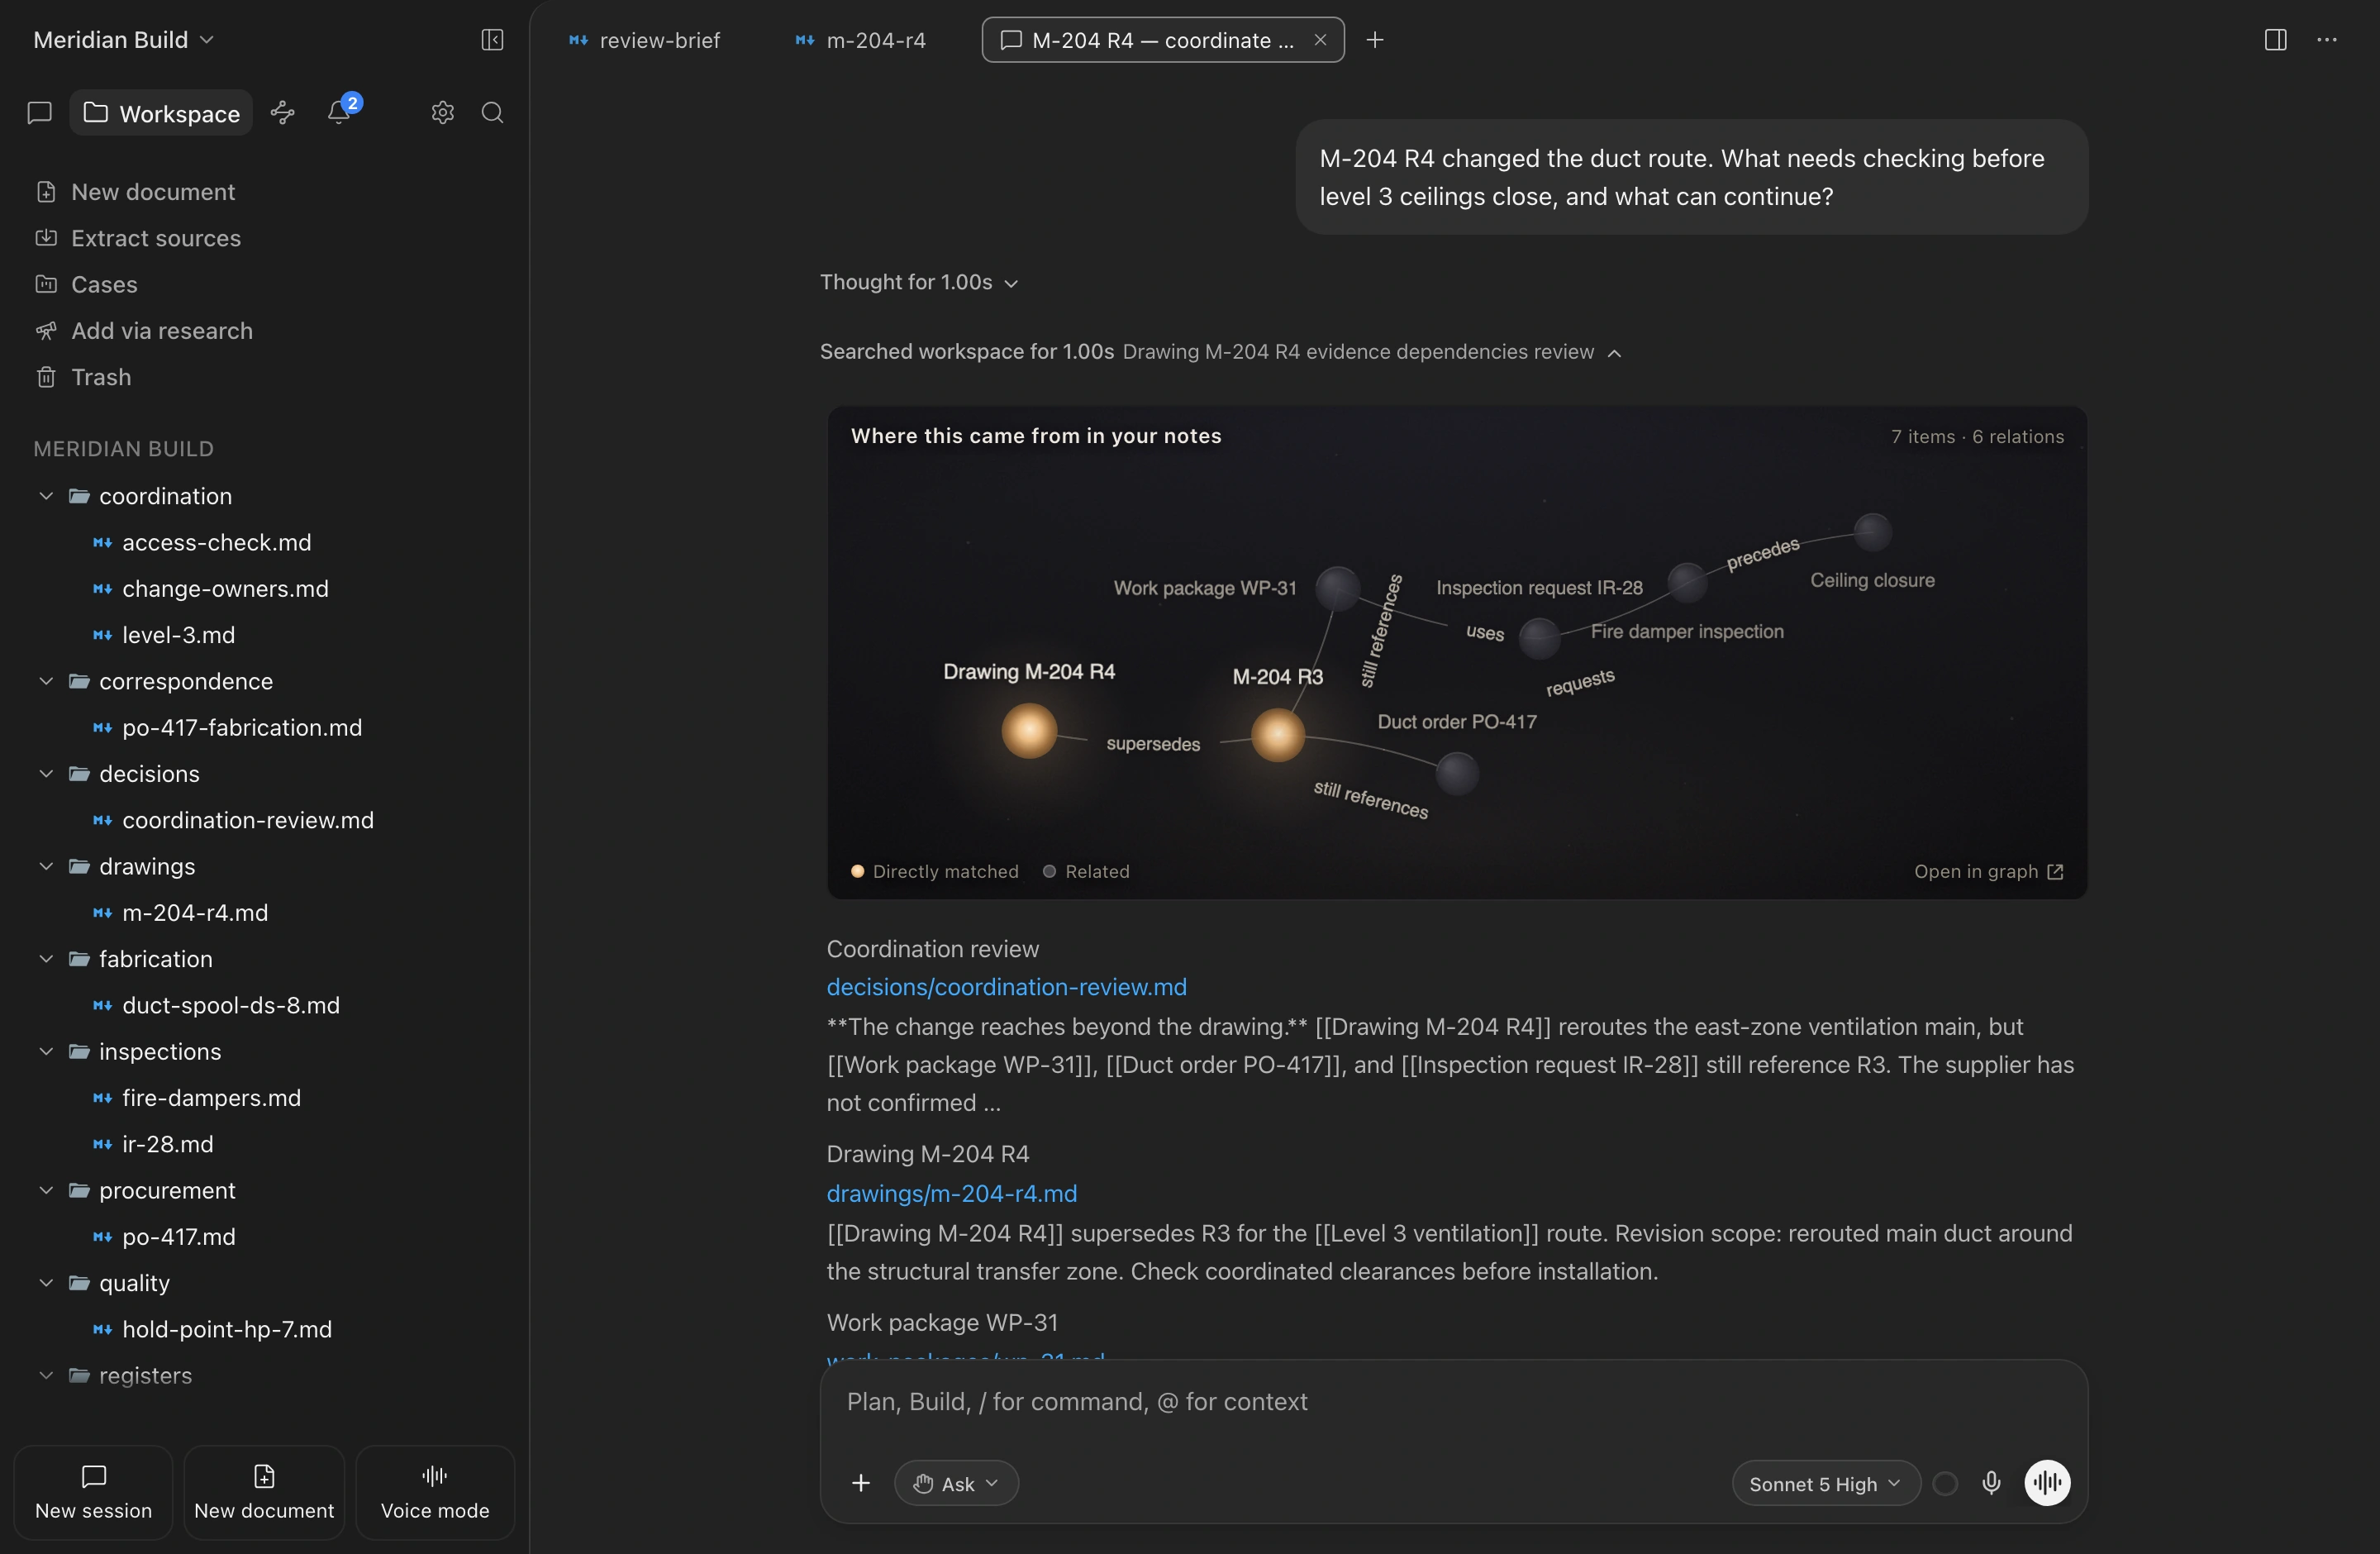Click the New session button
This screenshot has height=1554, width=2380.
point(94,1493)
